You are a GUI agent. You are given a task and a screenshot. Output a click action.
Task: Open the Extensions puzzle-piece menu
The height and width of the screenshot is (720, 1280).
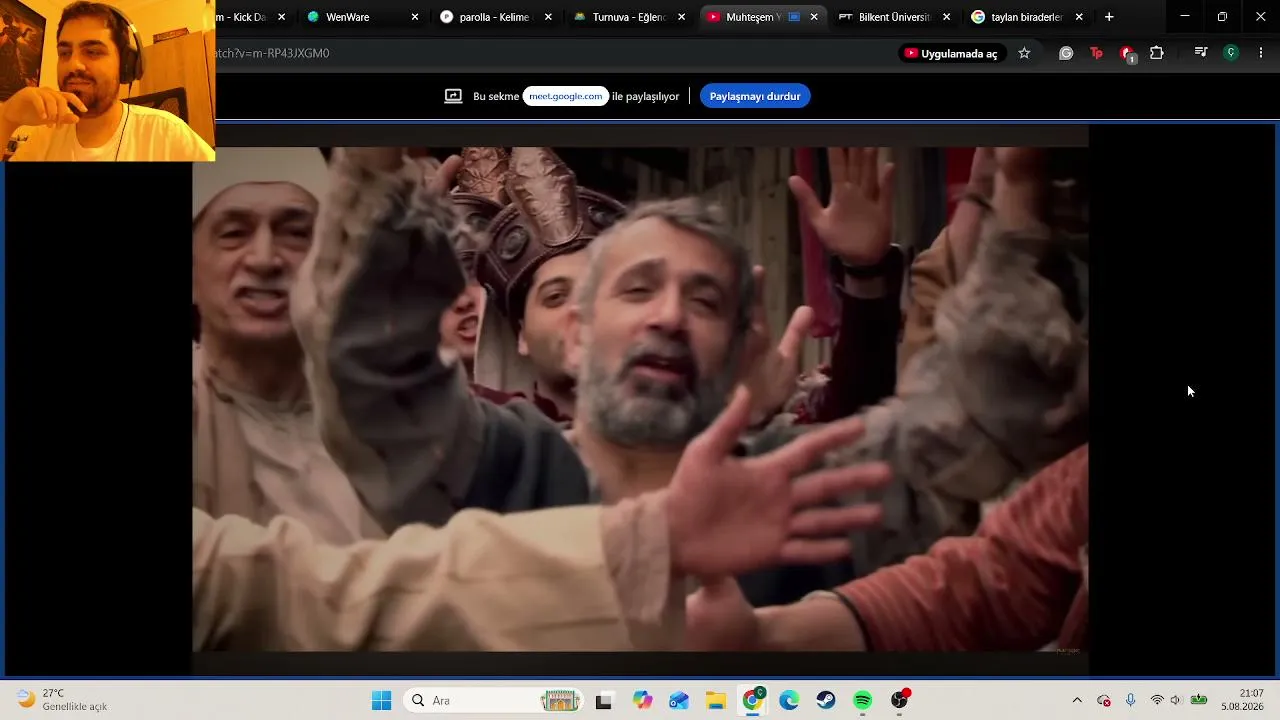tap(1157, 53)
